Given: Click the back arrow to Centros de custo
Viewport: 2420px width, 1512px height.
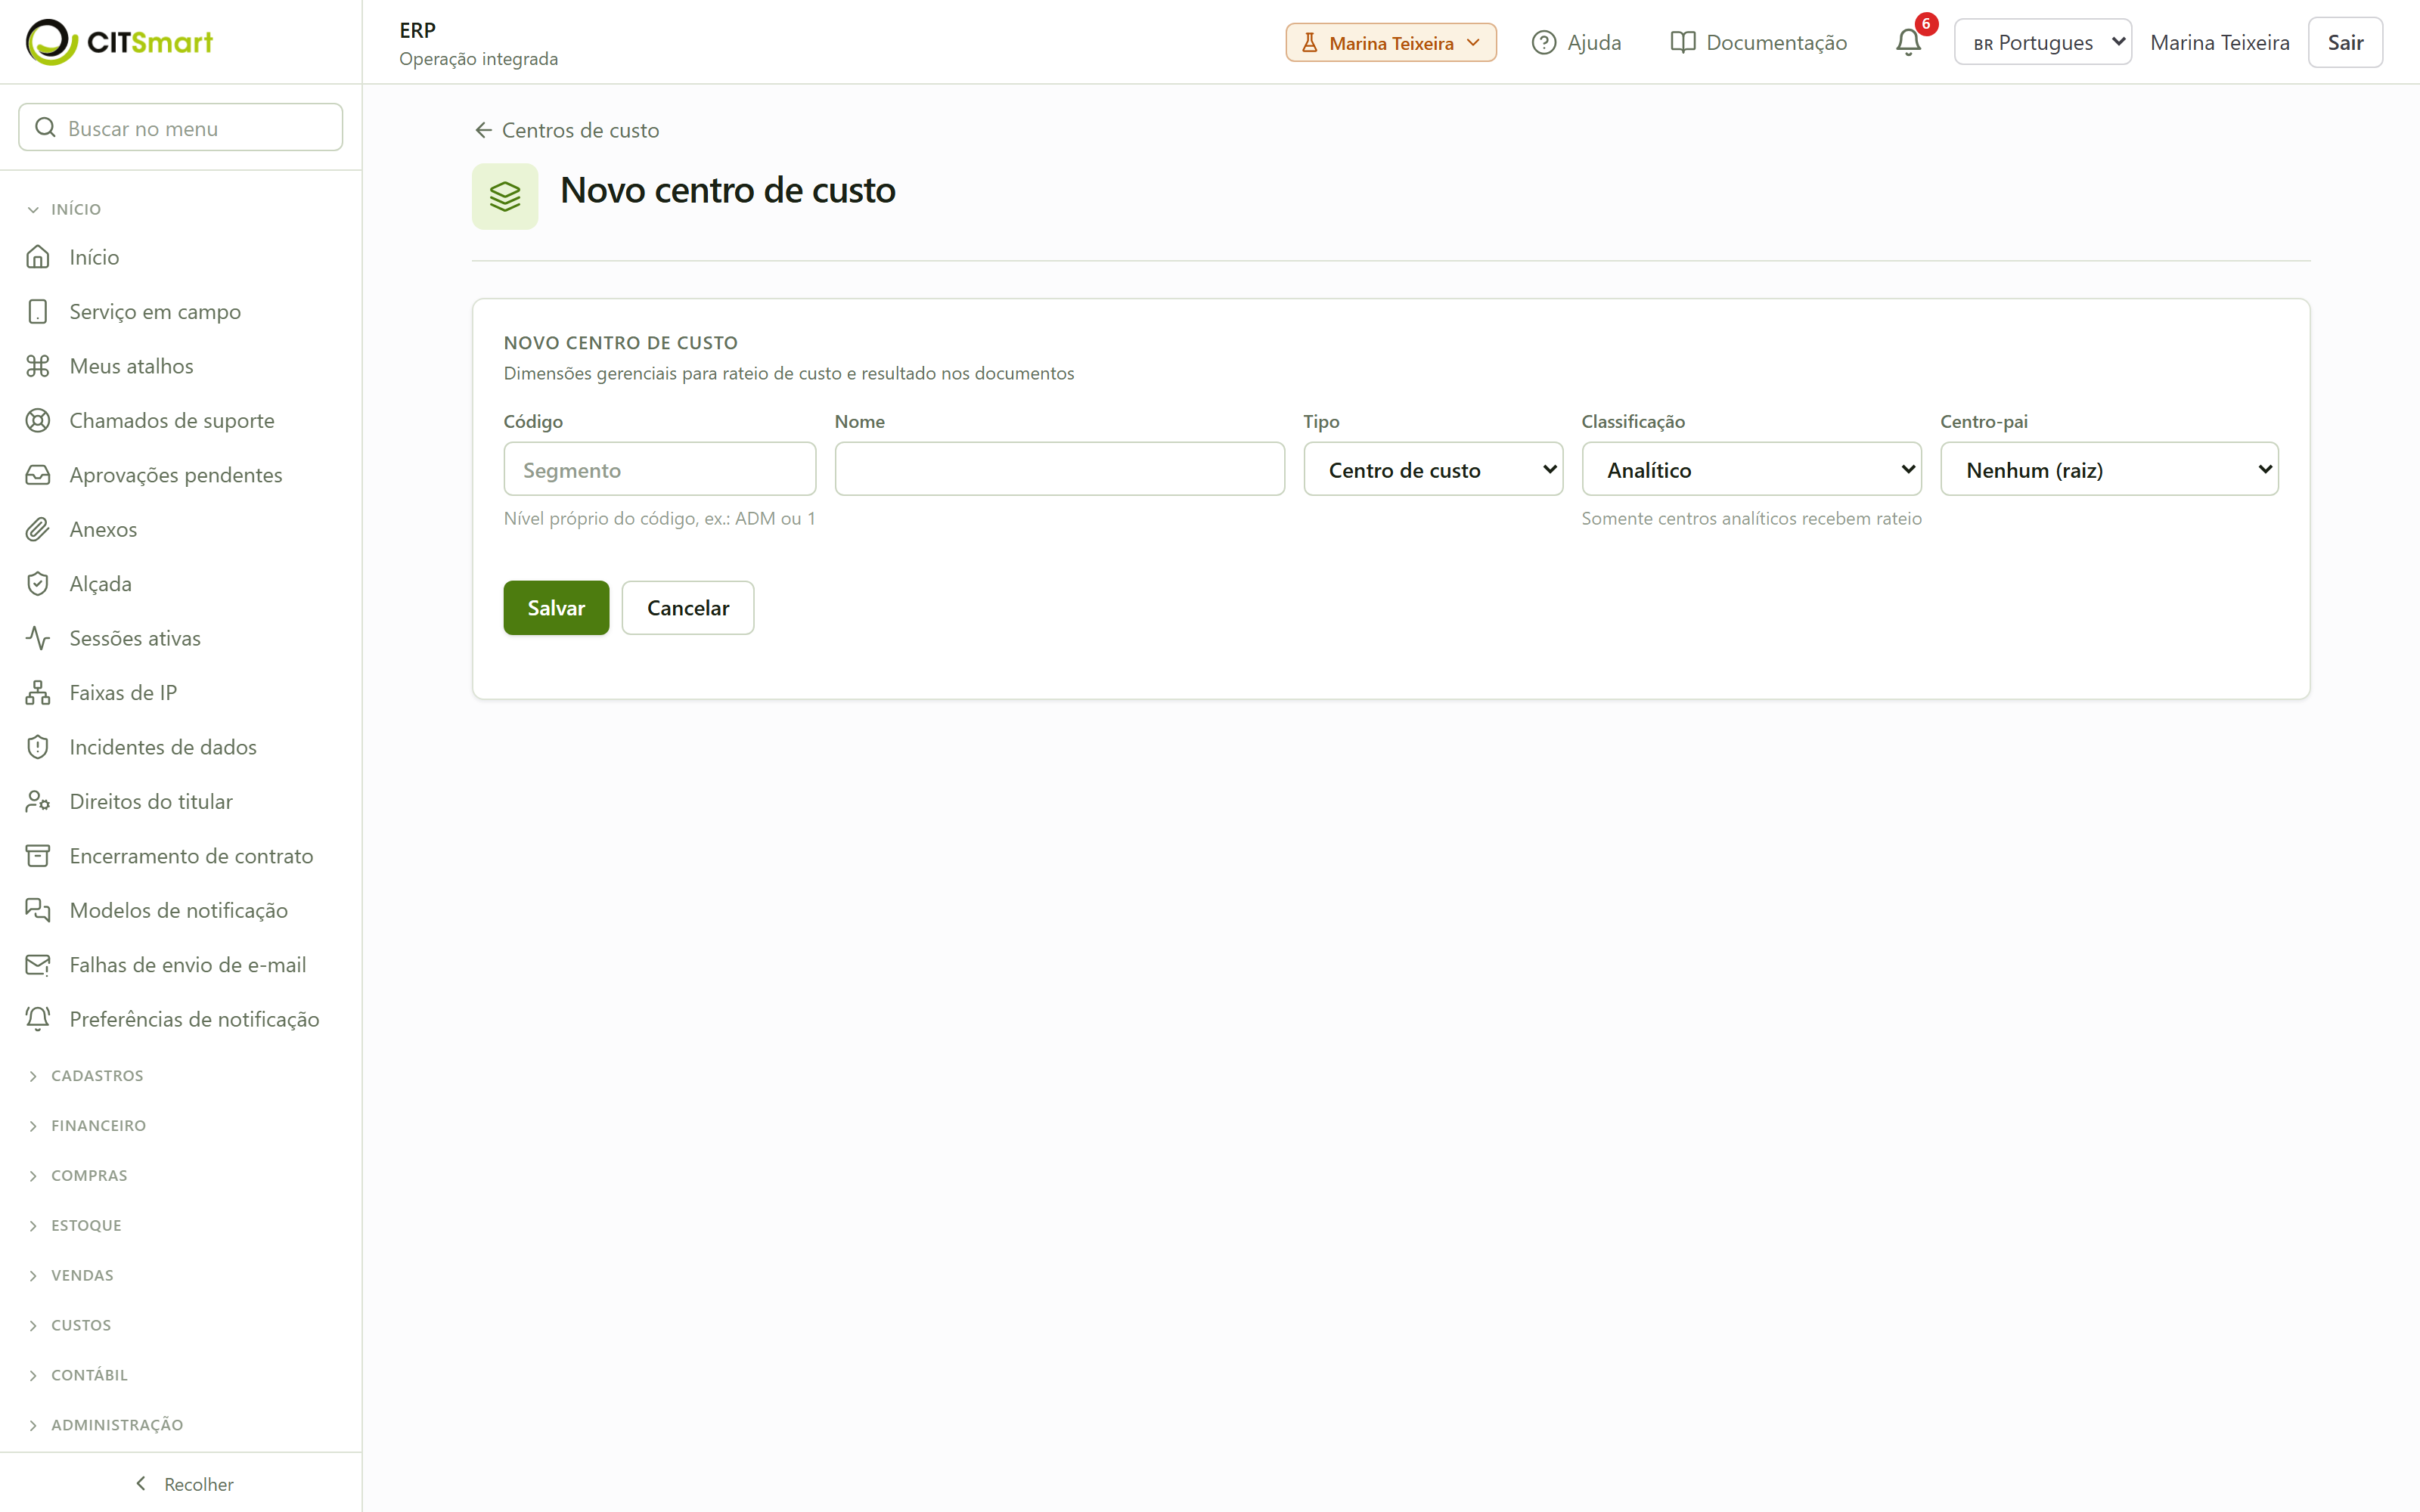Looking at the screenshot, I should 483,130.
